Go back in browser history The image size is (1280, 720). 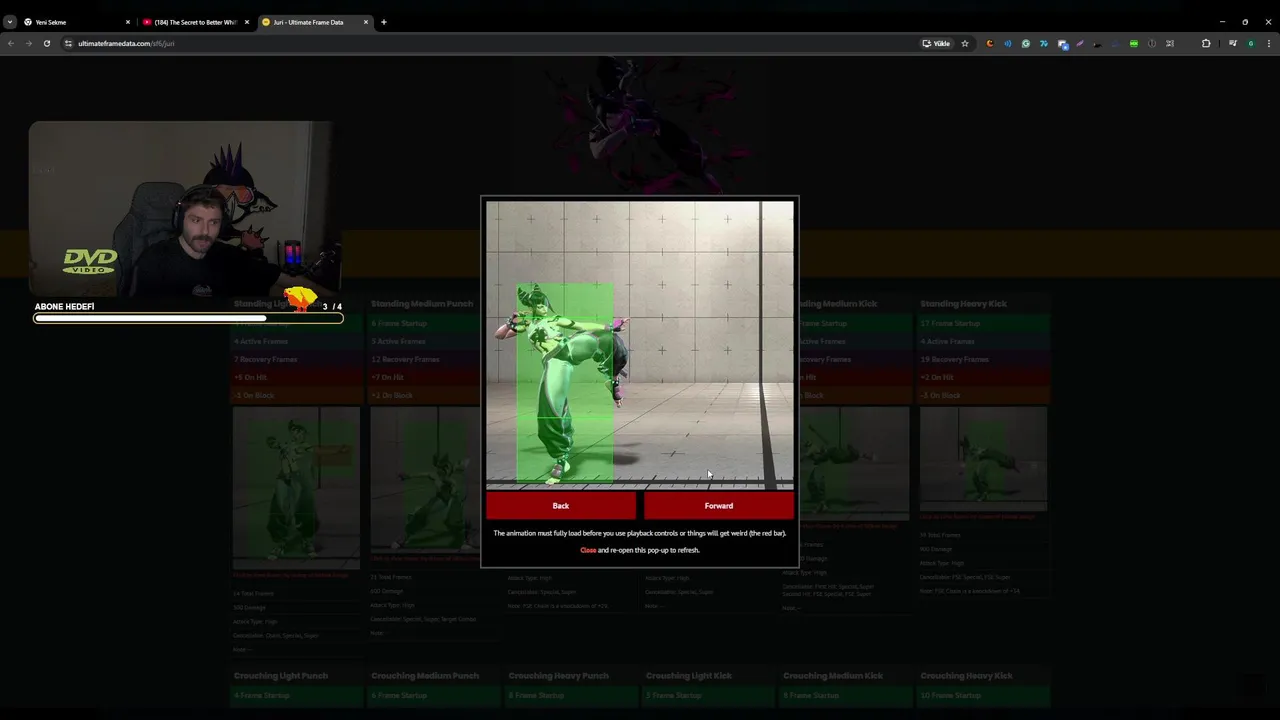click(11, 43)
